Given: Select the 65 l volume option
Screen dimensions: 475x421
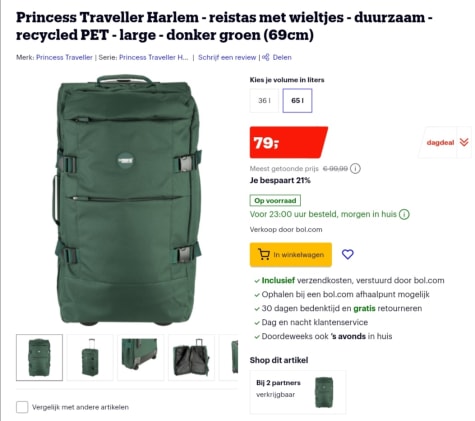Looking at the screenshot, I should point(297,100).
